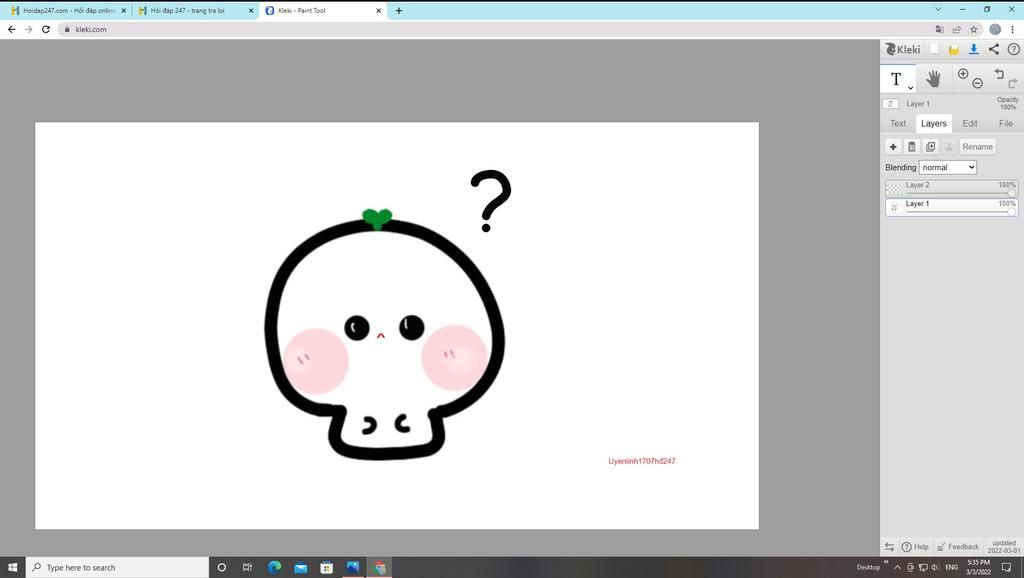Viewport: 1024px width, 578px height.
Task: Redo the undone action
Action: [1013, 83]
